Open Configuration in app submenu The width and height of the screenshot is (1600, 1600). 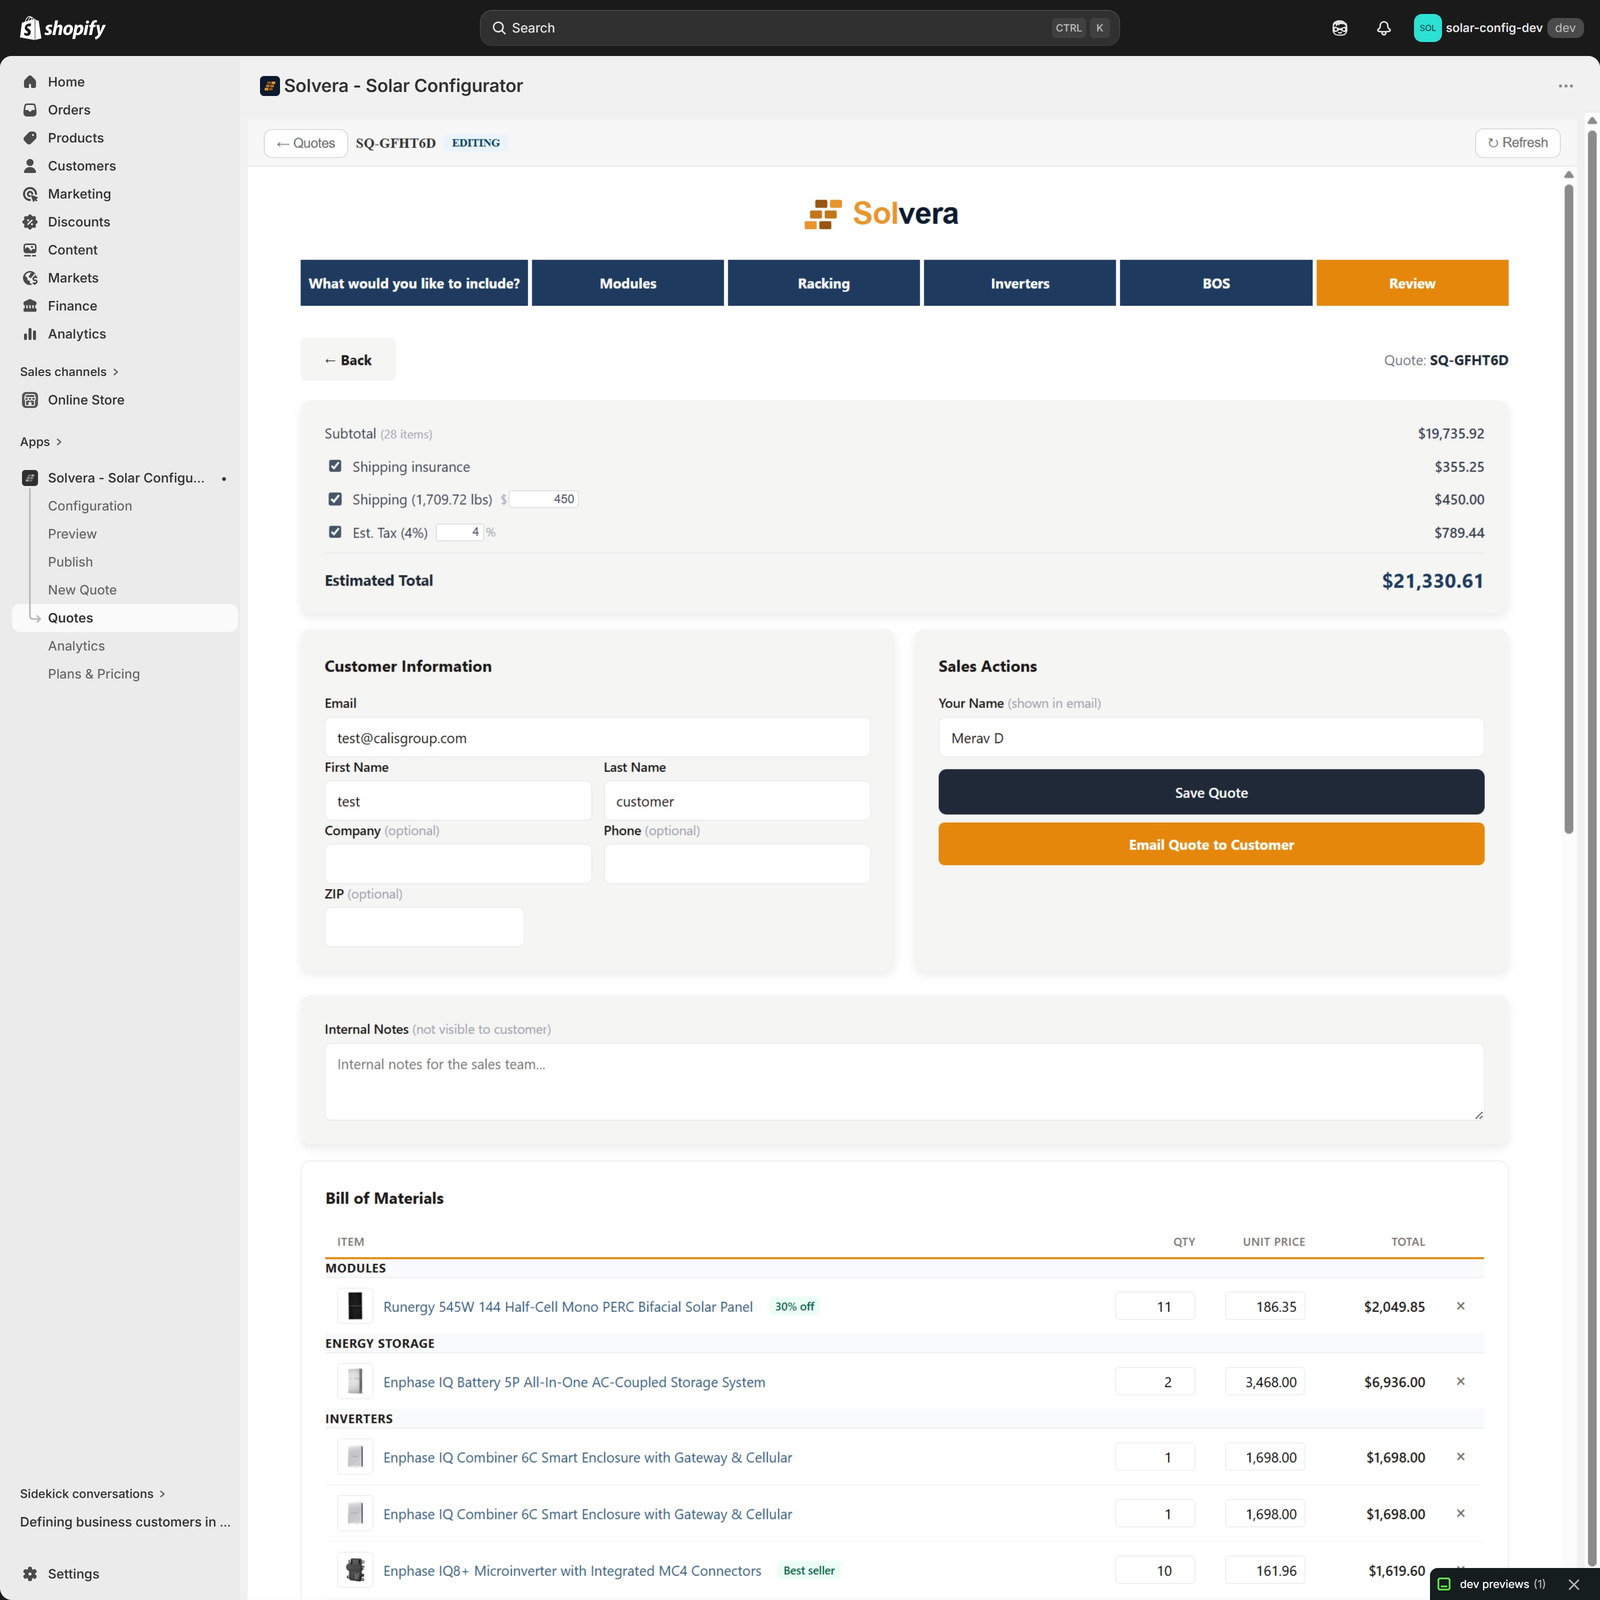(90, 506)
